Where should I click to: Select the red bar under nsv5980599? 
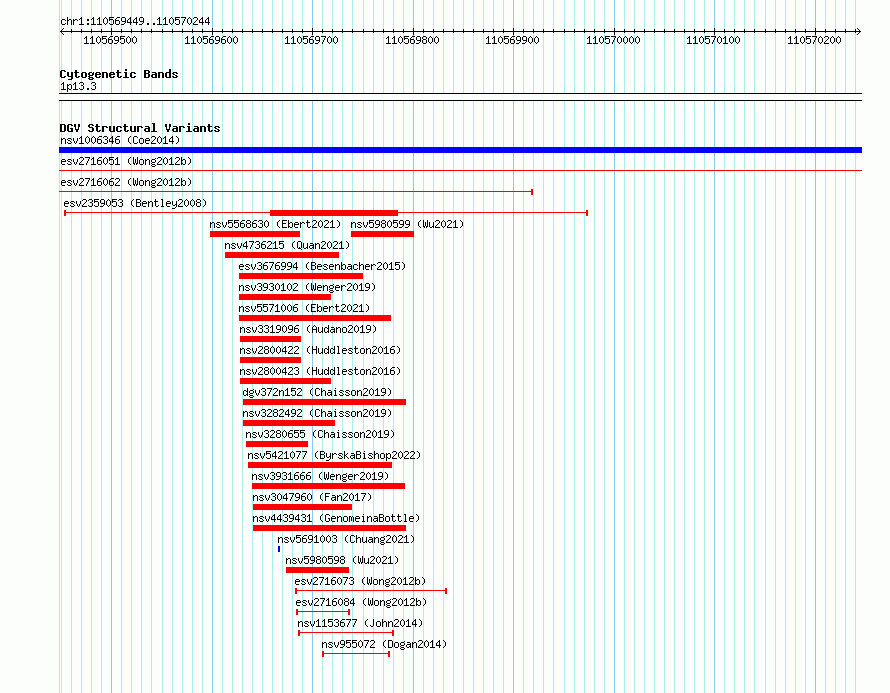(382, 234)
